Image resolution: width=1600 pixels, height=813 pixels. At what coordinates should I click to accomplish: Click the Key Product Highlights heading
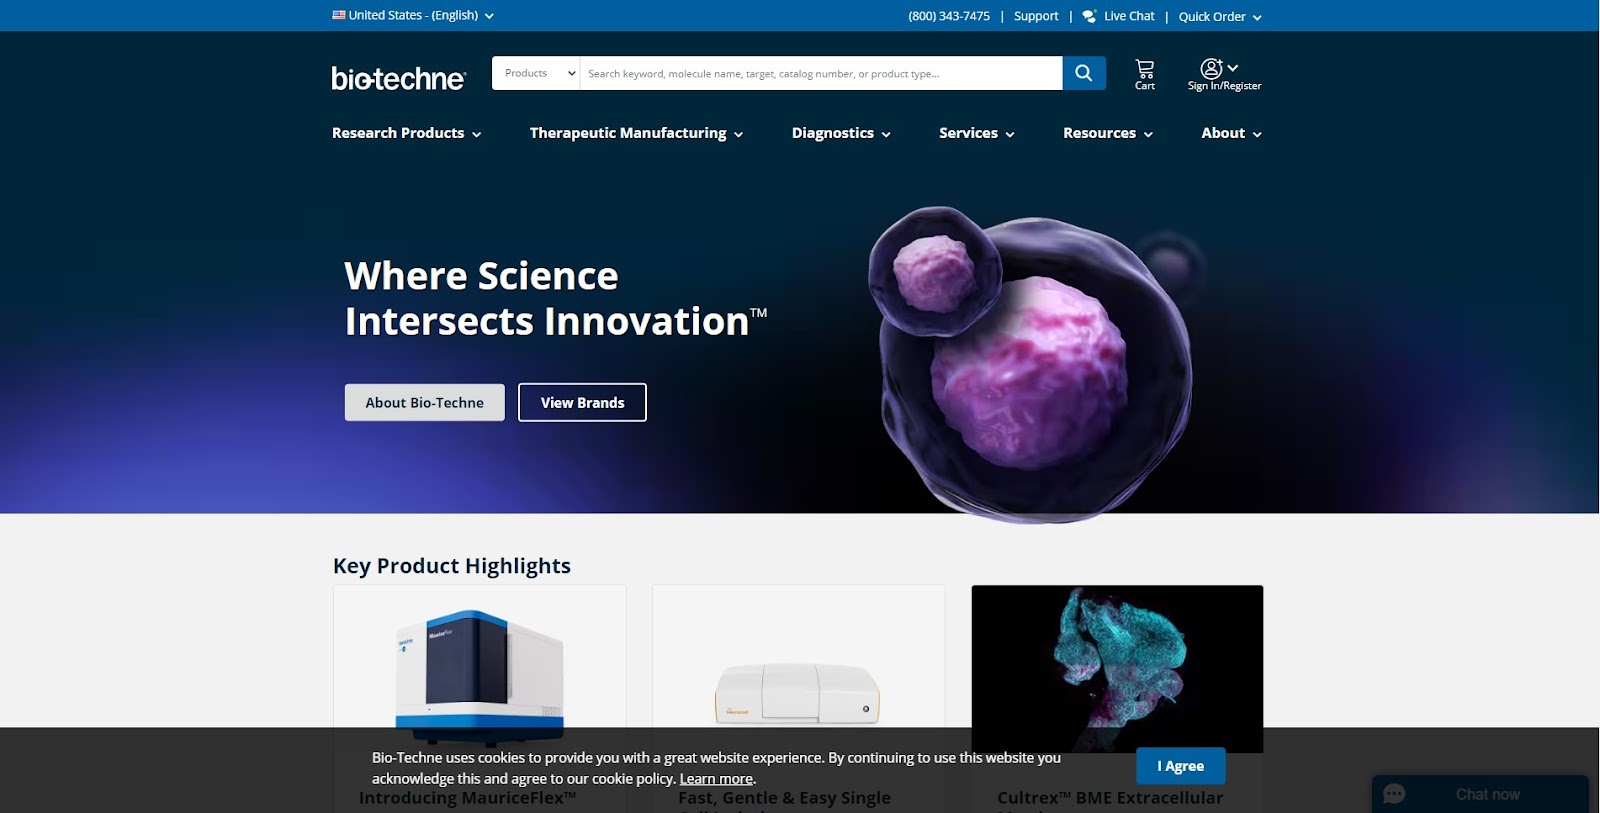point(452,566)
